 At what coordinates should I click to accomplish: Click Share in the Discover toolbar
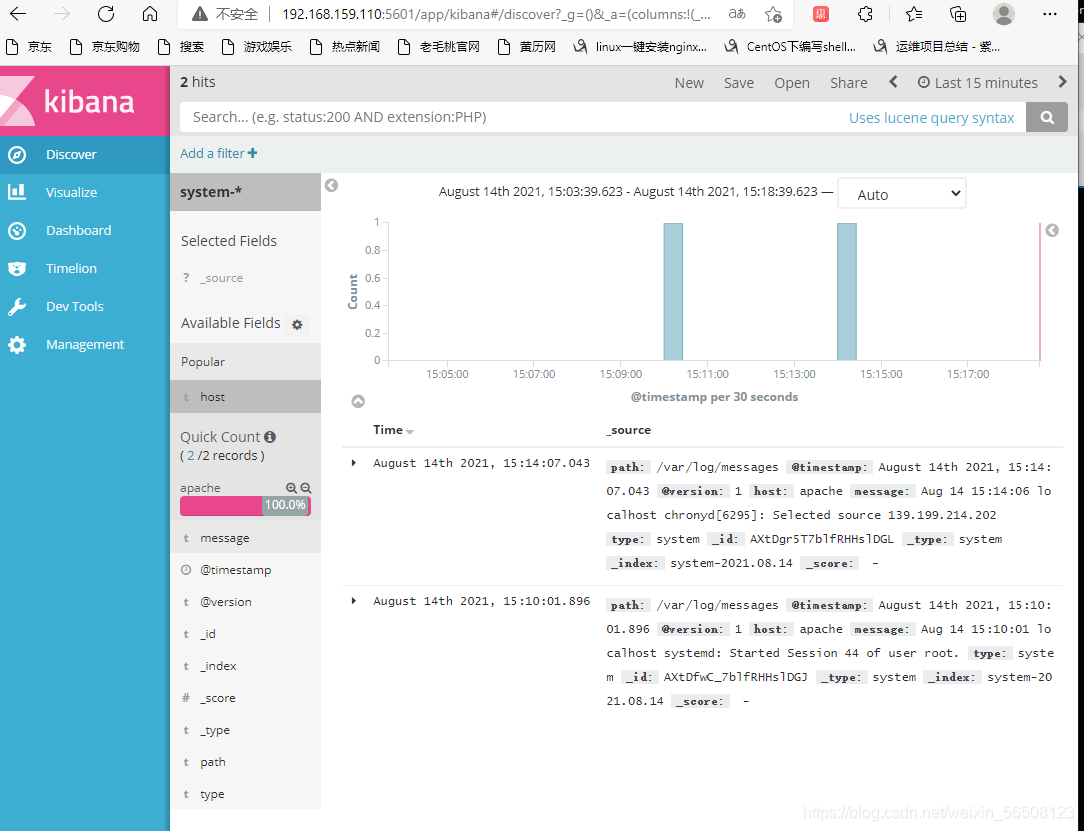[x=848, y=83]
